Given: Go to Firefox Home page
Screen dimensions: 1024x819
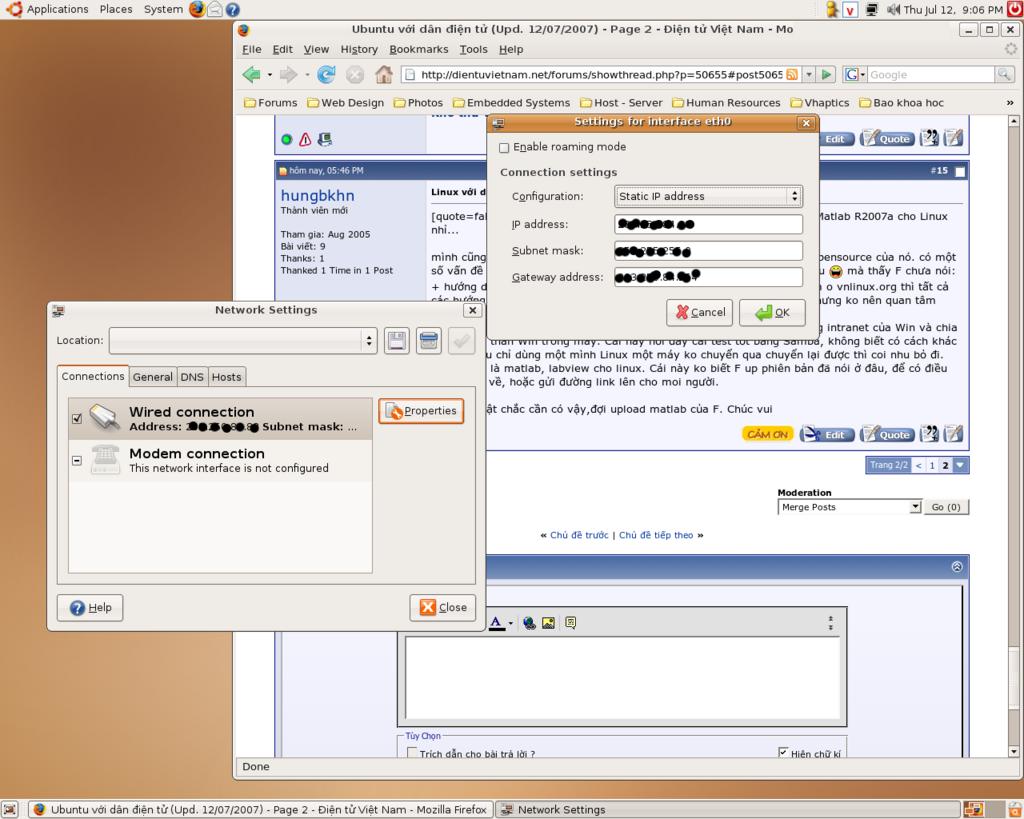Looking at the screenshot, I should coord(384,74).
